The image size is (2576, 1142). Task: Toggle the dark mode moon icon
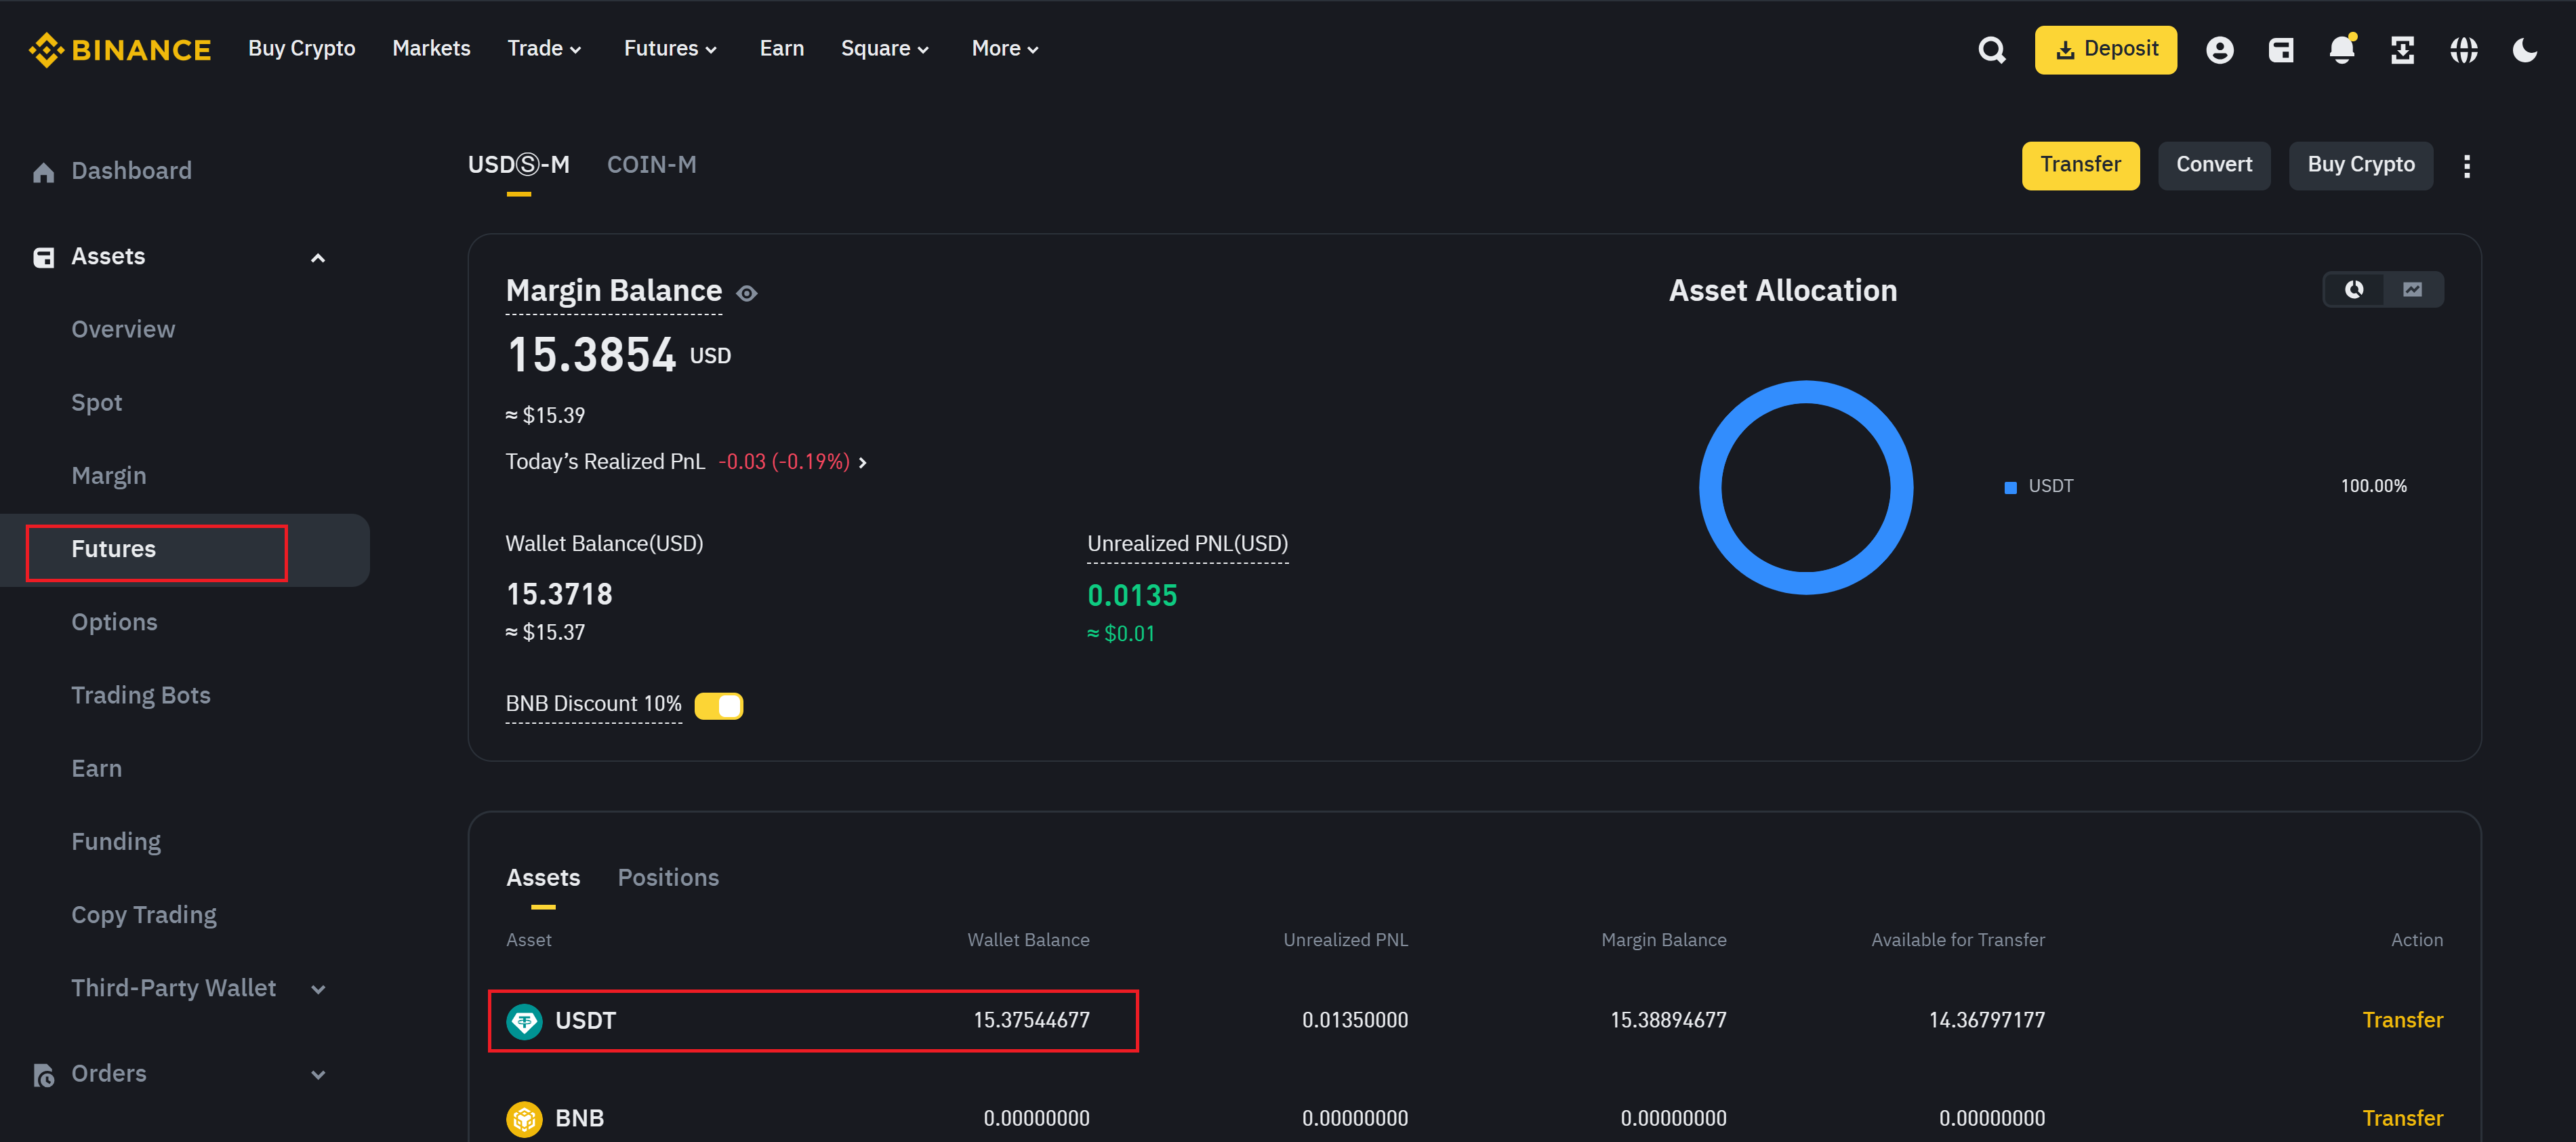(2524, 50)
